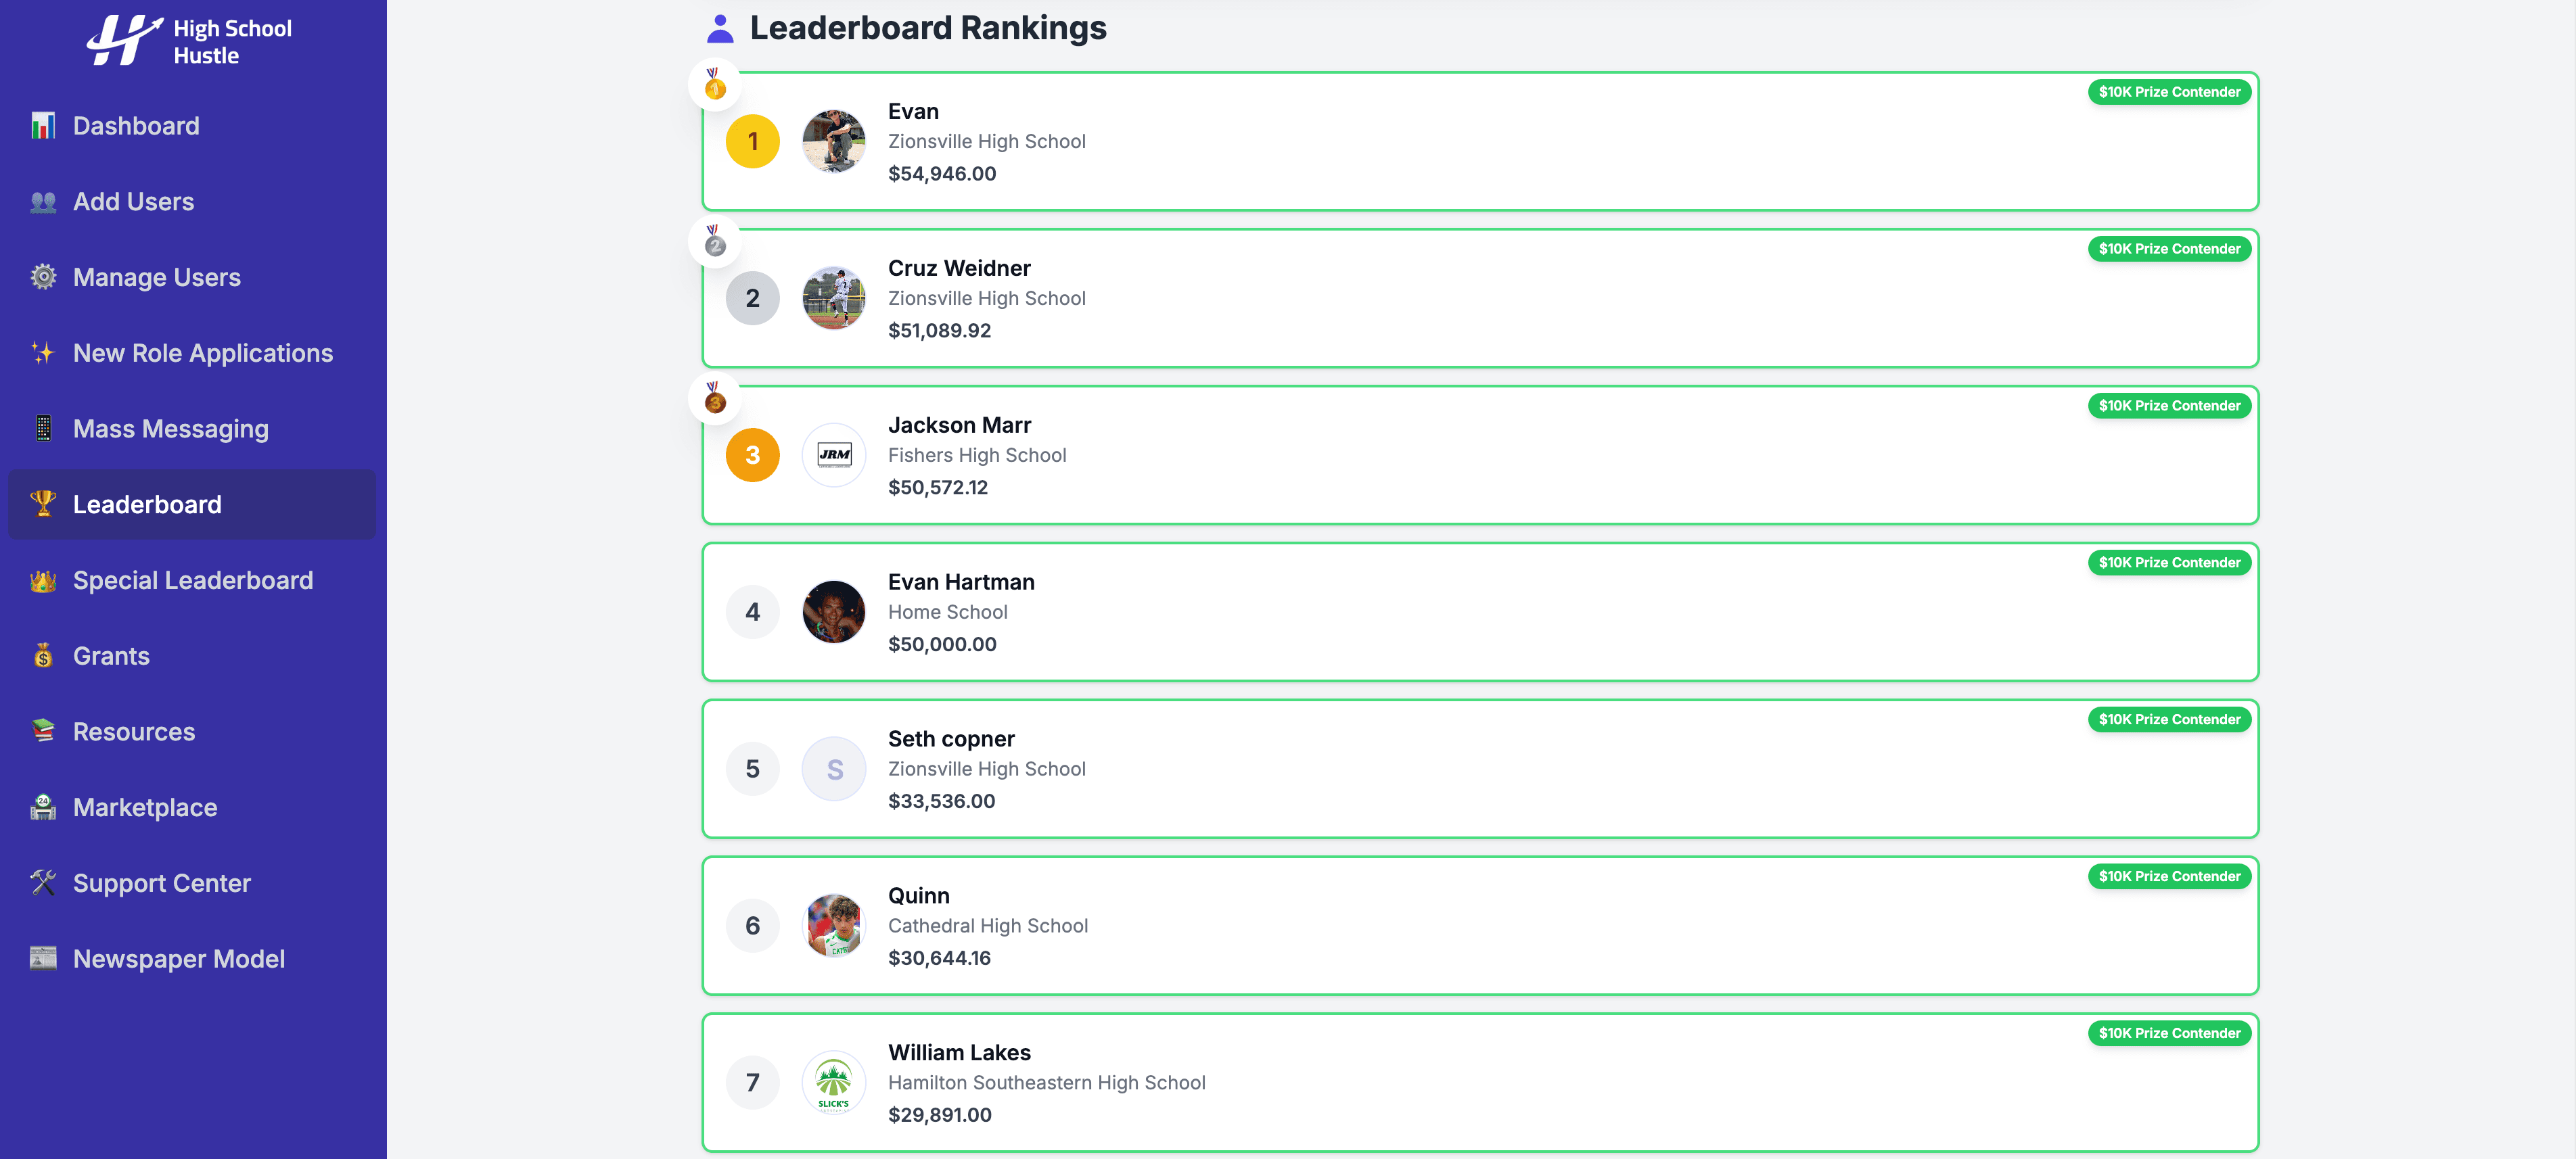Image resolution: width=2576 pixels, height=1159 pixels.
Task: Click the Manage Users gear icon
Action: 43,277
